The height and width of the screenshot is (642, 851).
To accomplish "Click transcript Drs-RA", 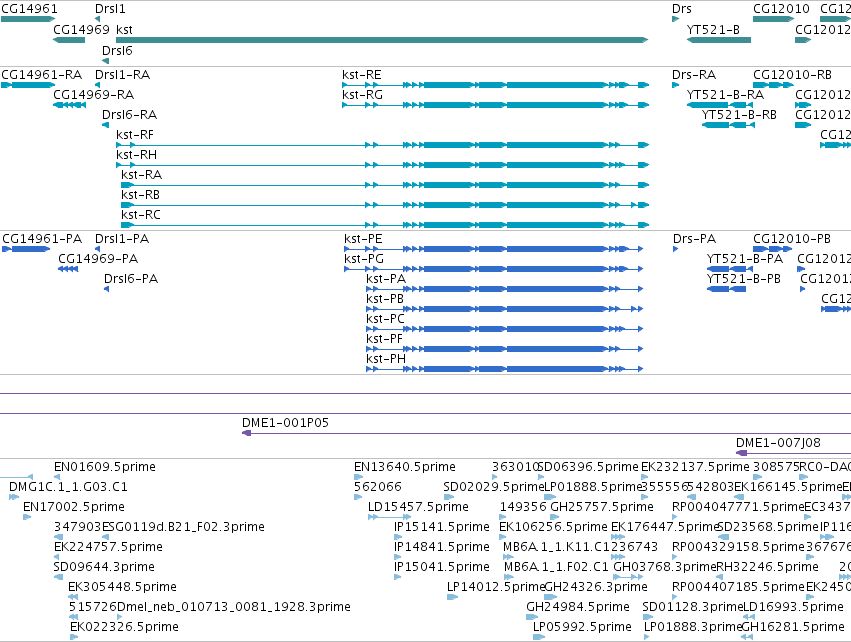I will coord(694,75).
